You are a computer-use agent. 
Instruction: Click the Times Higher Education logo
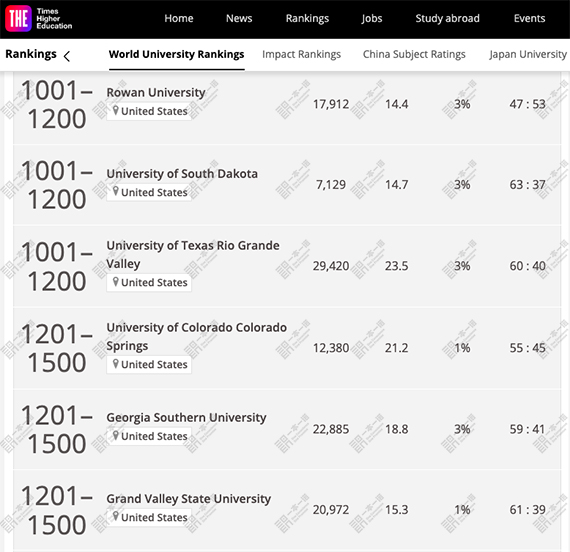[x=39, y=19]
